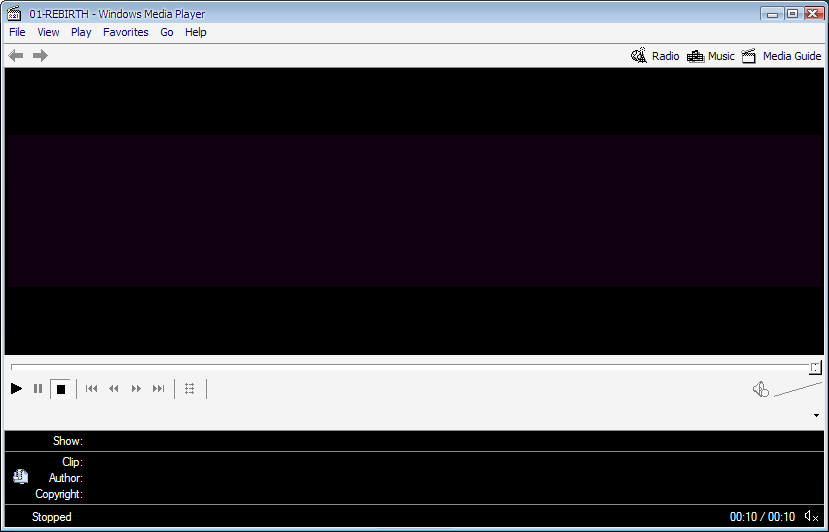Click the muted sound status icon
The image size is (829, 532).
pos(812,516)
